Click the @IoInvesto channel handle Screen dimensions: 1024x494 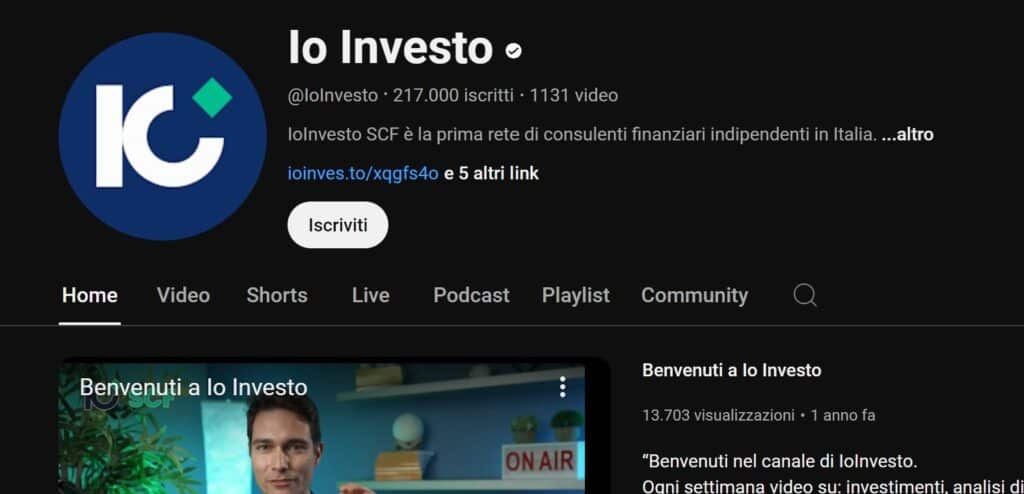point(333,95)
